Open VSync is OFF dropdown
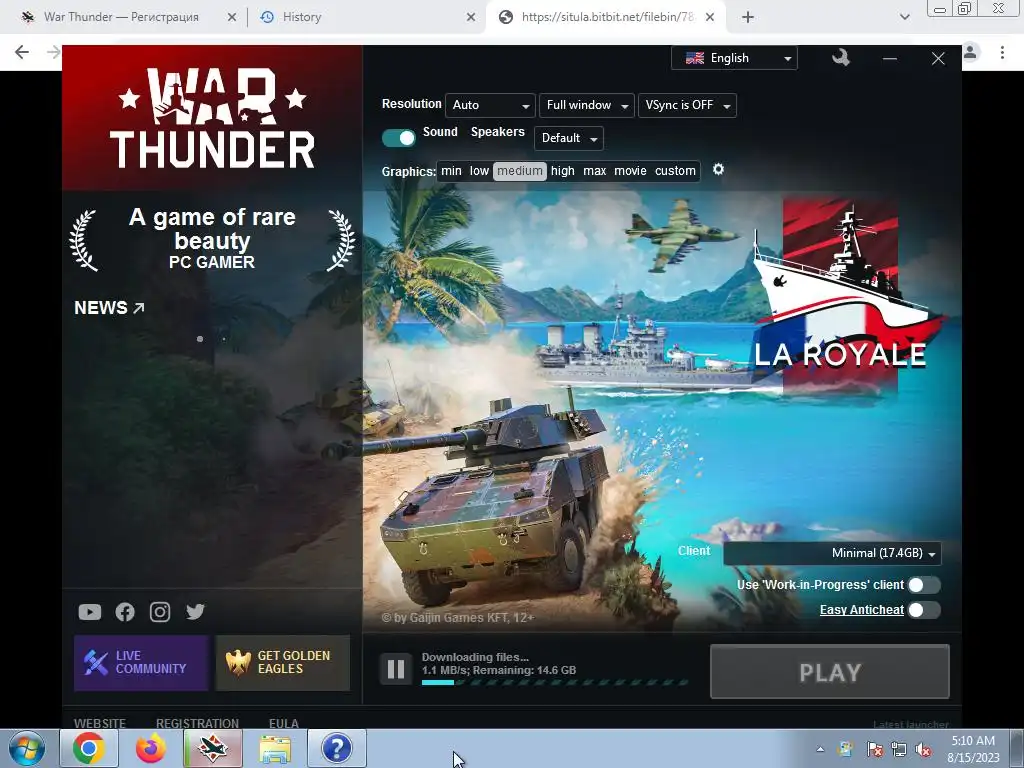Viewport: 1024px width, 768px height. point(687,105)
